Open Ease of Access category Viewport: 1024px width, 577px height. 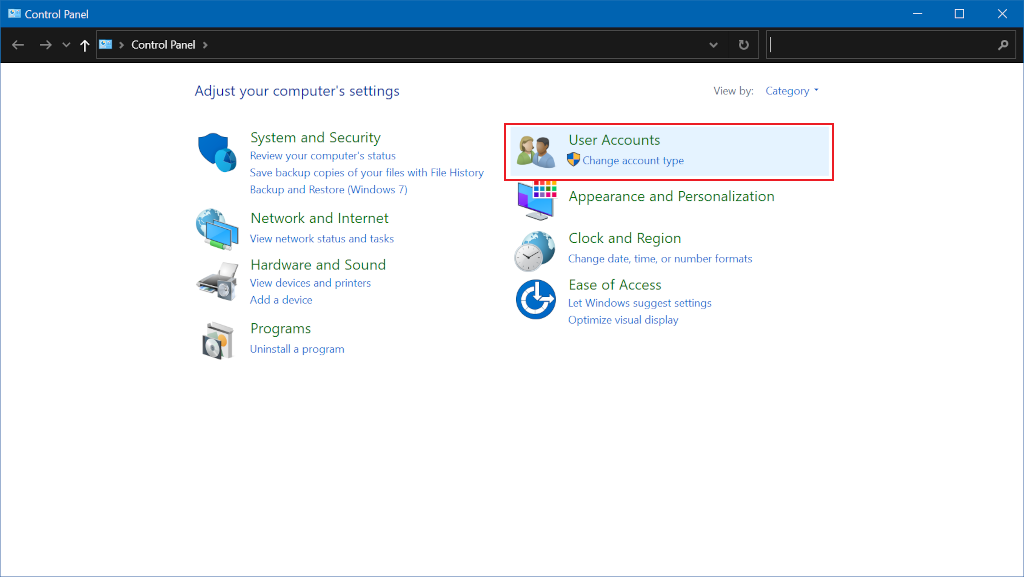point(615,285)
